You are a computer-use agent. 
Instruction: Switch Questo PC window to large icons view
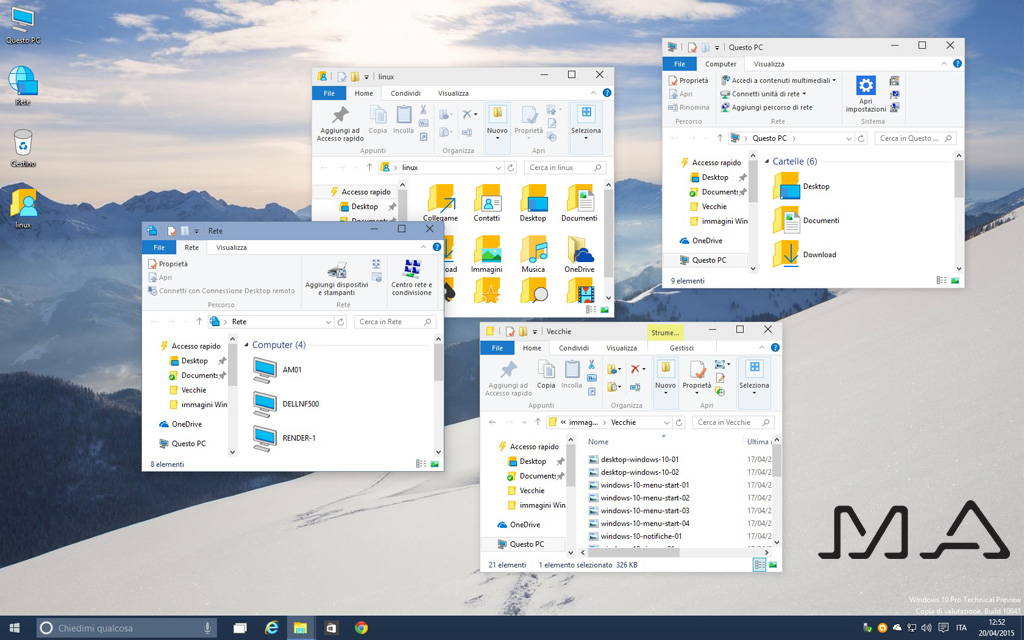pos(955,280)
